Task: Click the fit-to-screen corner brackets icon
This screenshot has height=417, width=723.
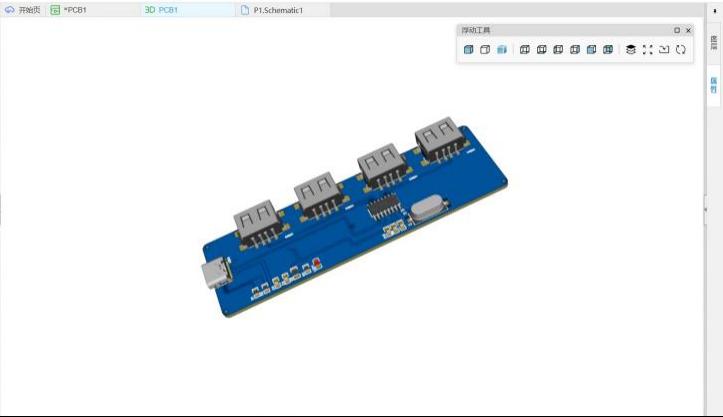Action: click(x=647, y=50)
